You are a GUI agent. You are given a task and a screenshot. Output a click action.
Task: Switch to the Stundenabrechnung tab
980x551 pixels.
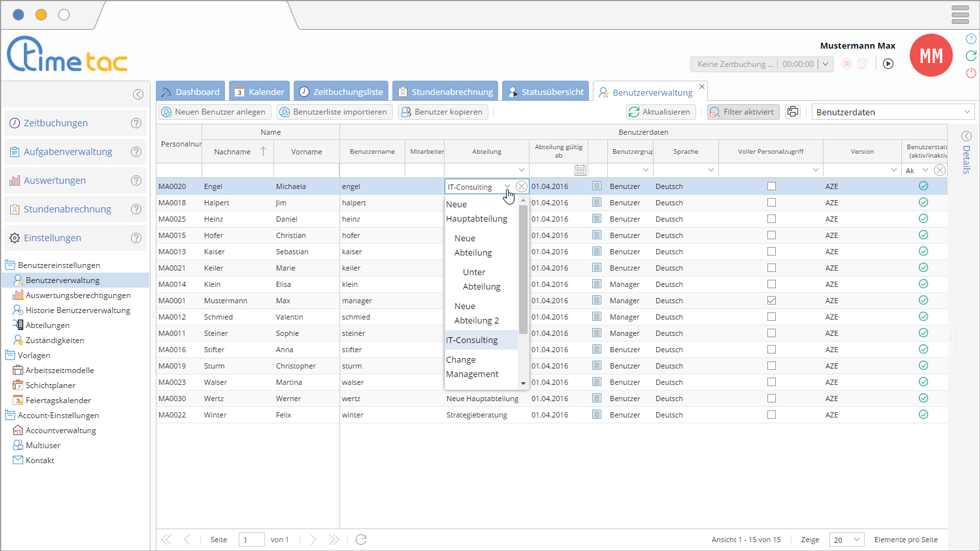coord(444,92)
